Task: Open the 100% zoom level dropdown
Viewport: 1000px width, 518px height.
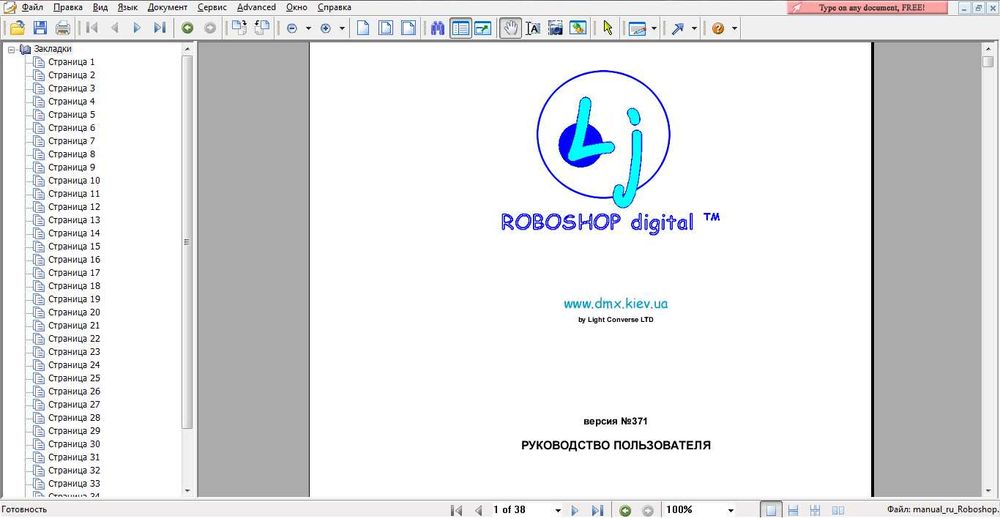Action: [x=730, y=510]
